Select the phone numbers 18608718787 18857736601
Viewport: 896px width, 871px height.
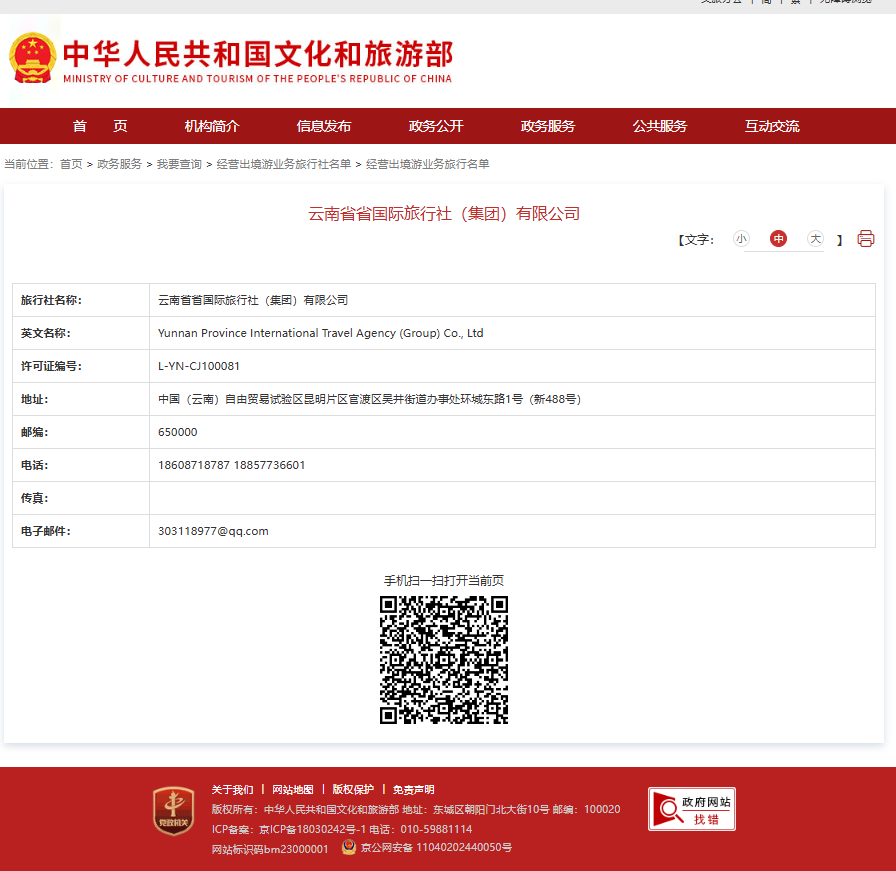[x=231, y=465]
